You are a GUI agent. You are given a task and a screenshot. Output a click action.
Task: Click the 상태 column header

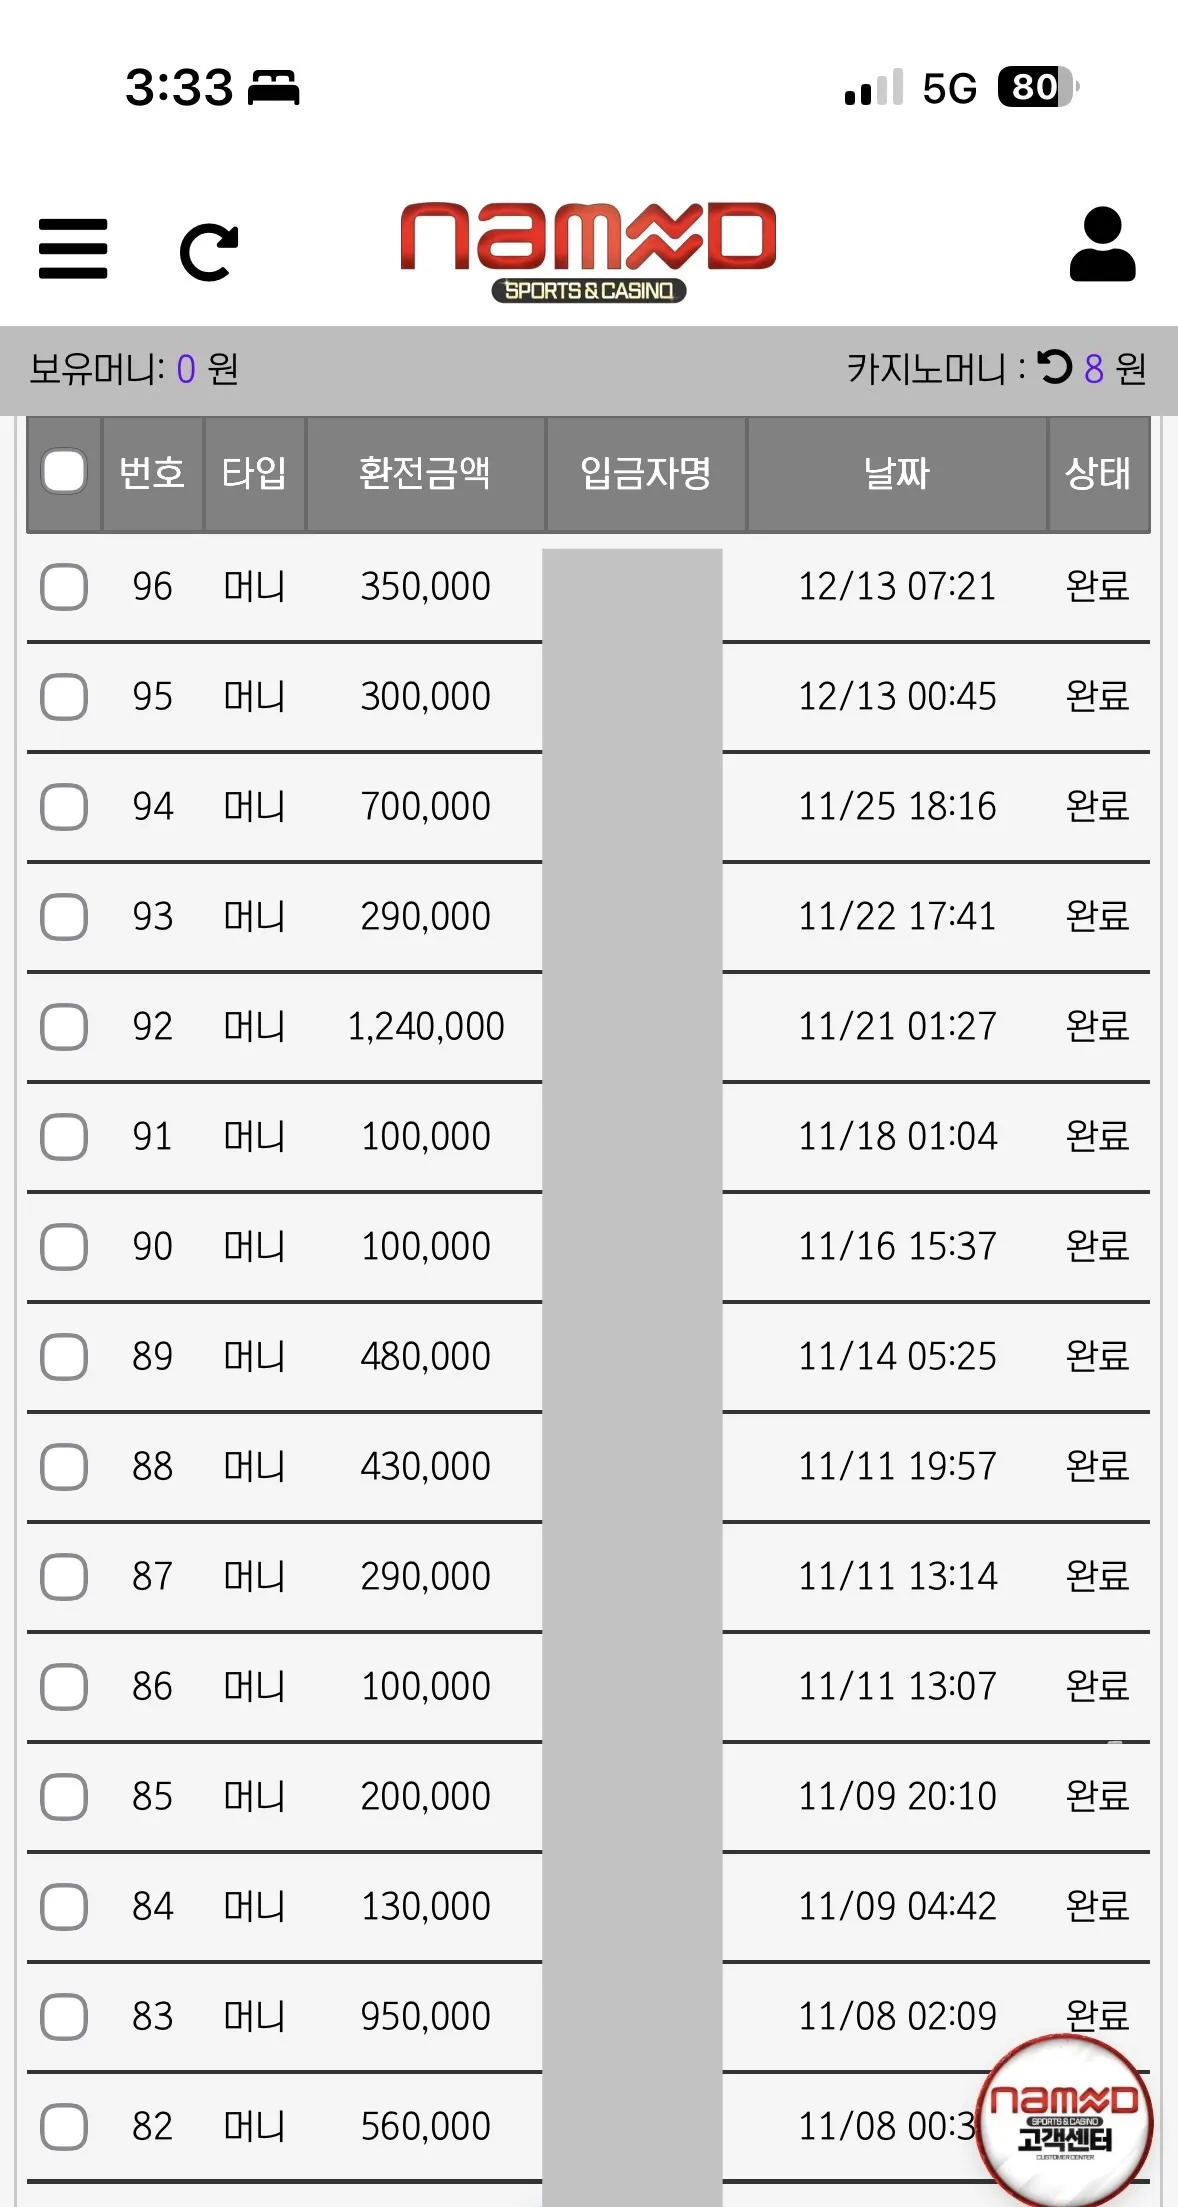point(1098,473)
